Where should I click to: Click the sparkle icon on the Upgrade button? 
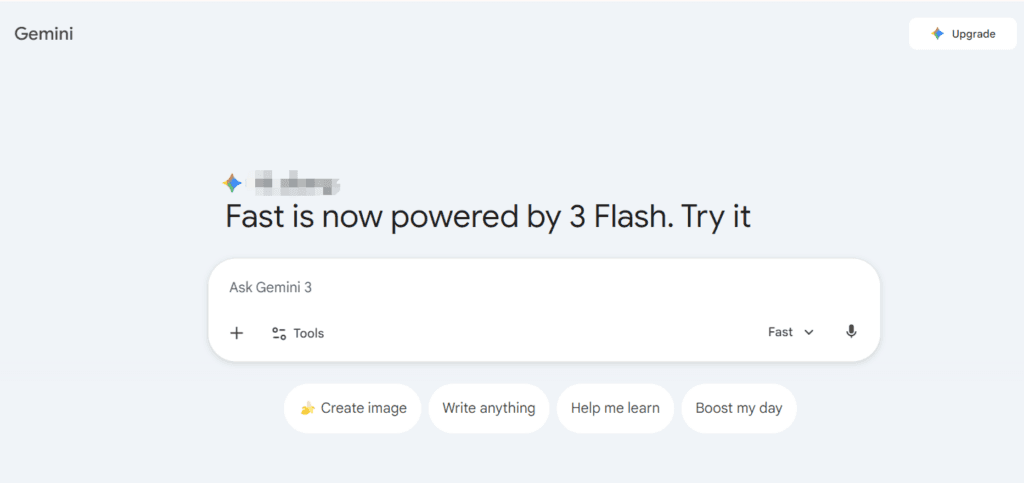click(x=937, y=34)
